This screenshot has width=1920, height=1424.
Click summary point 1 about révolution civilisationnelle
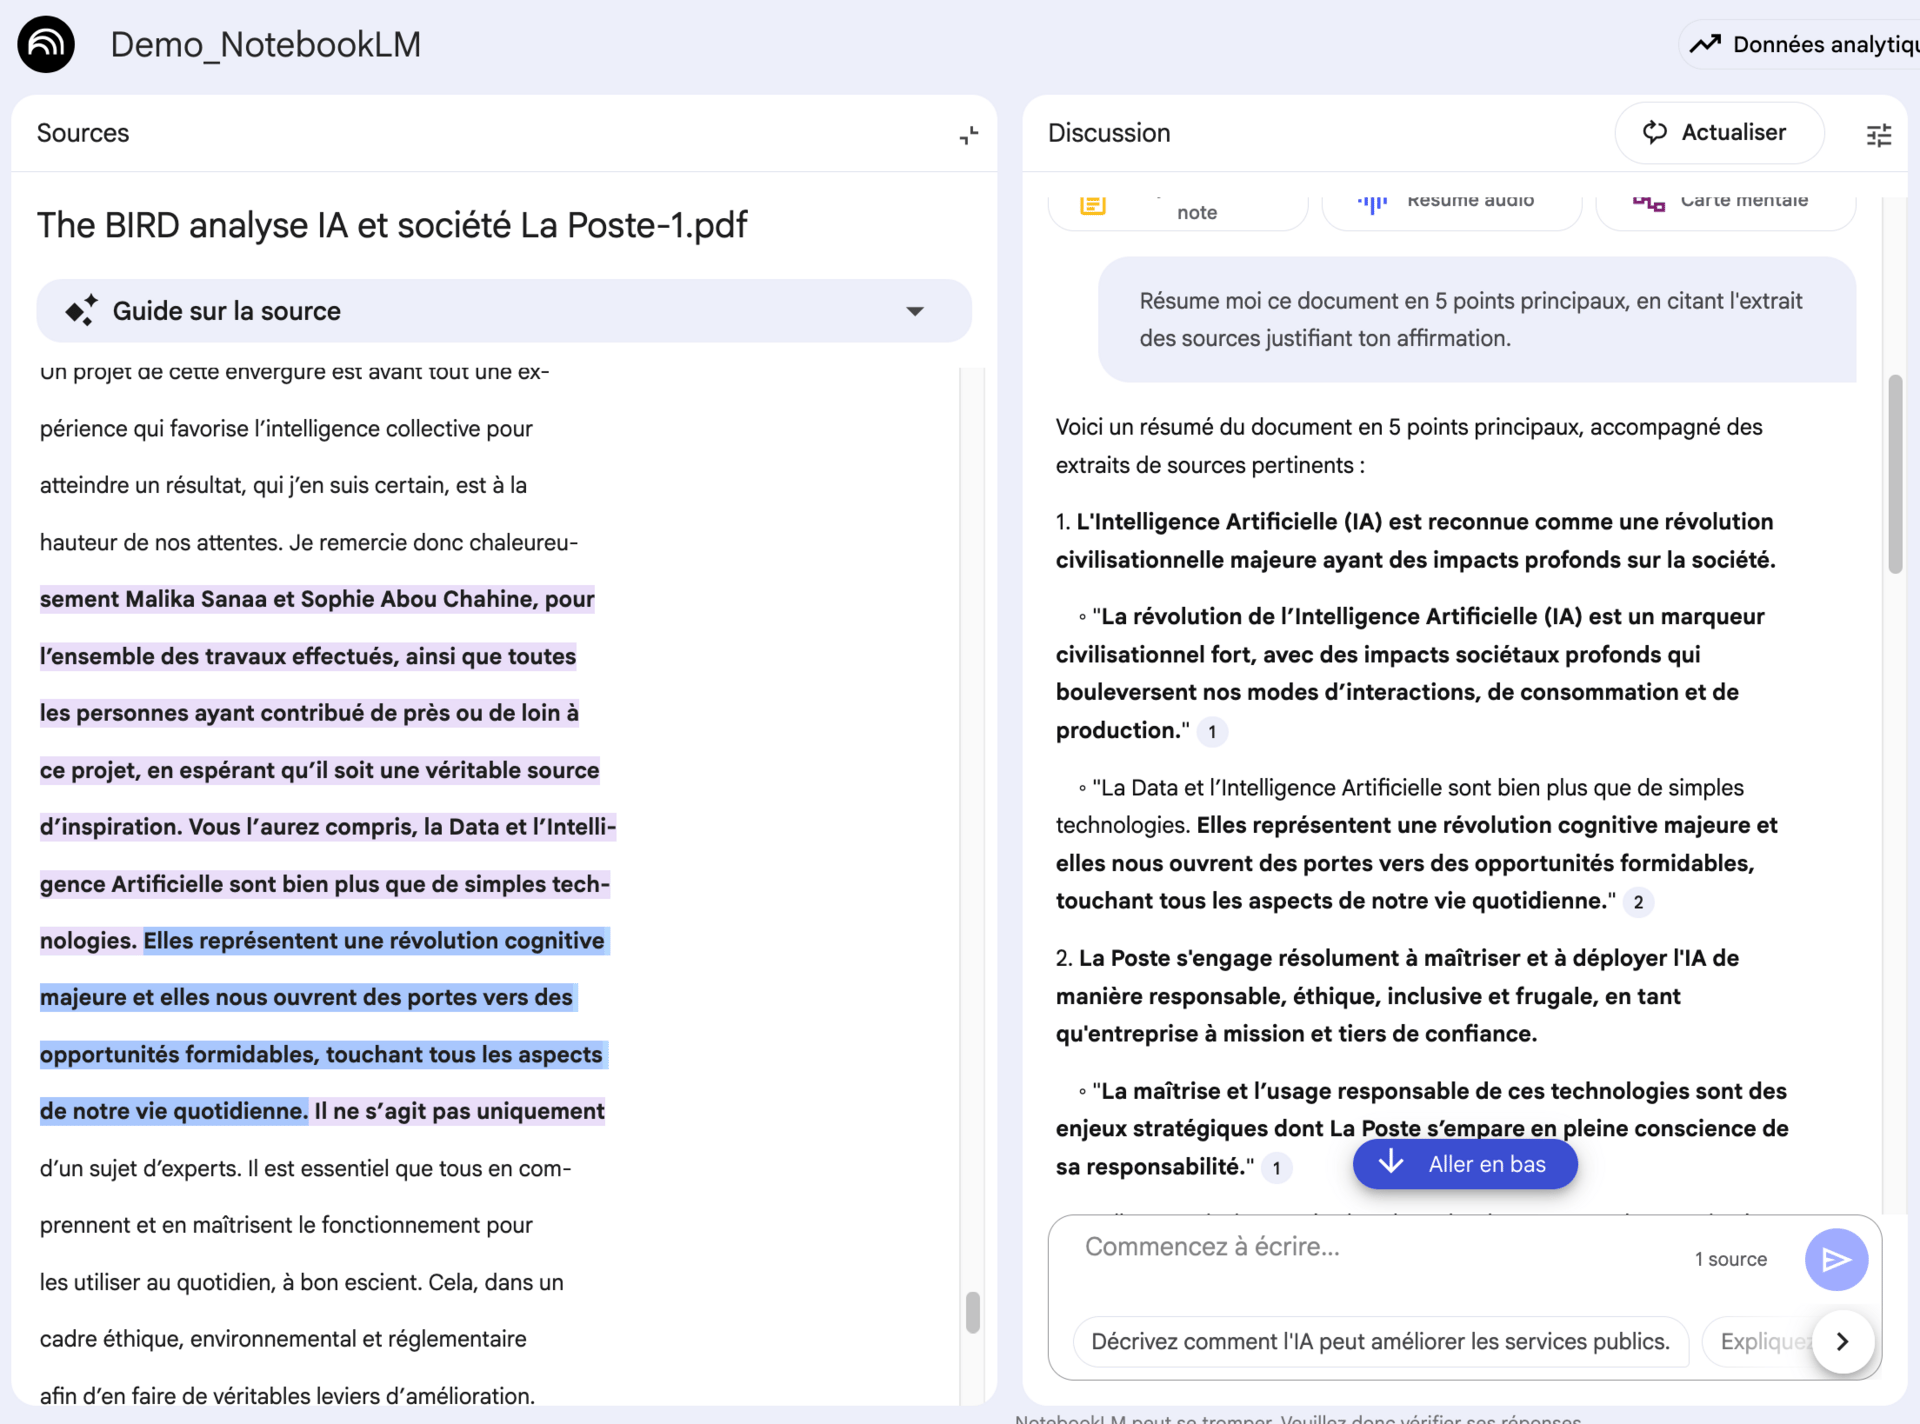pos(1415,541)
